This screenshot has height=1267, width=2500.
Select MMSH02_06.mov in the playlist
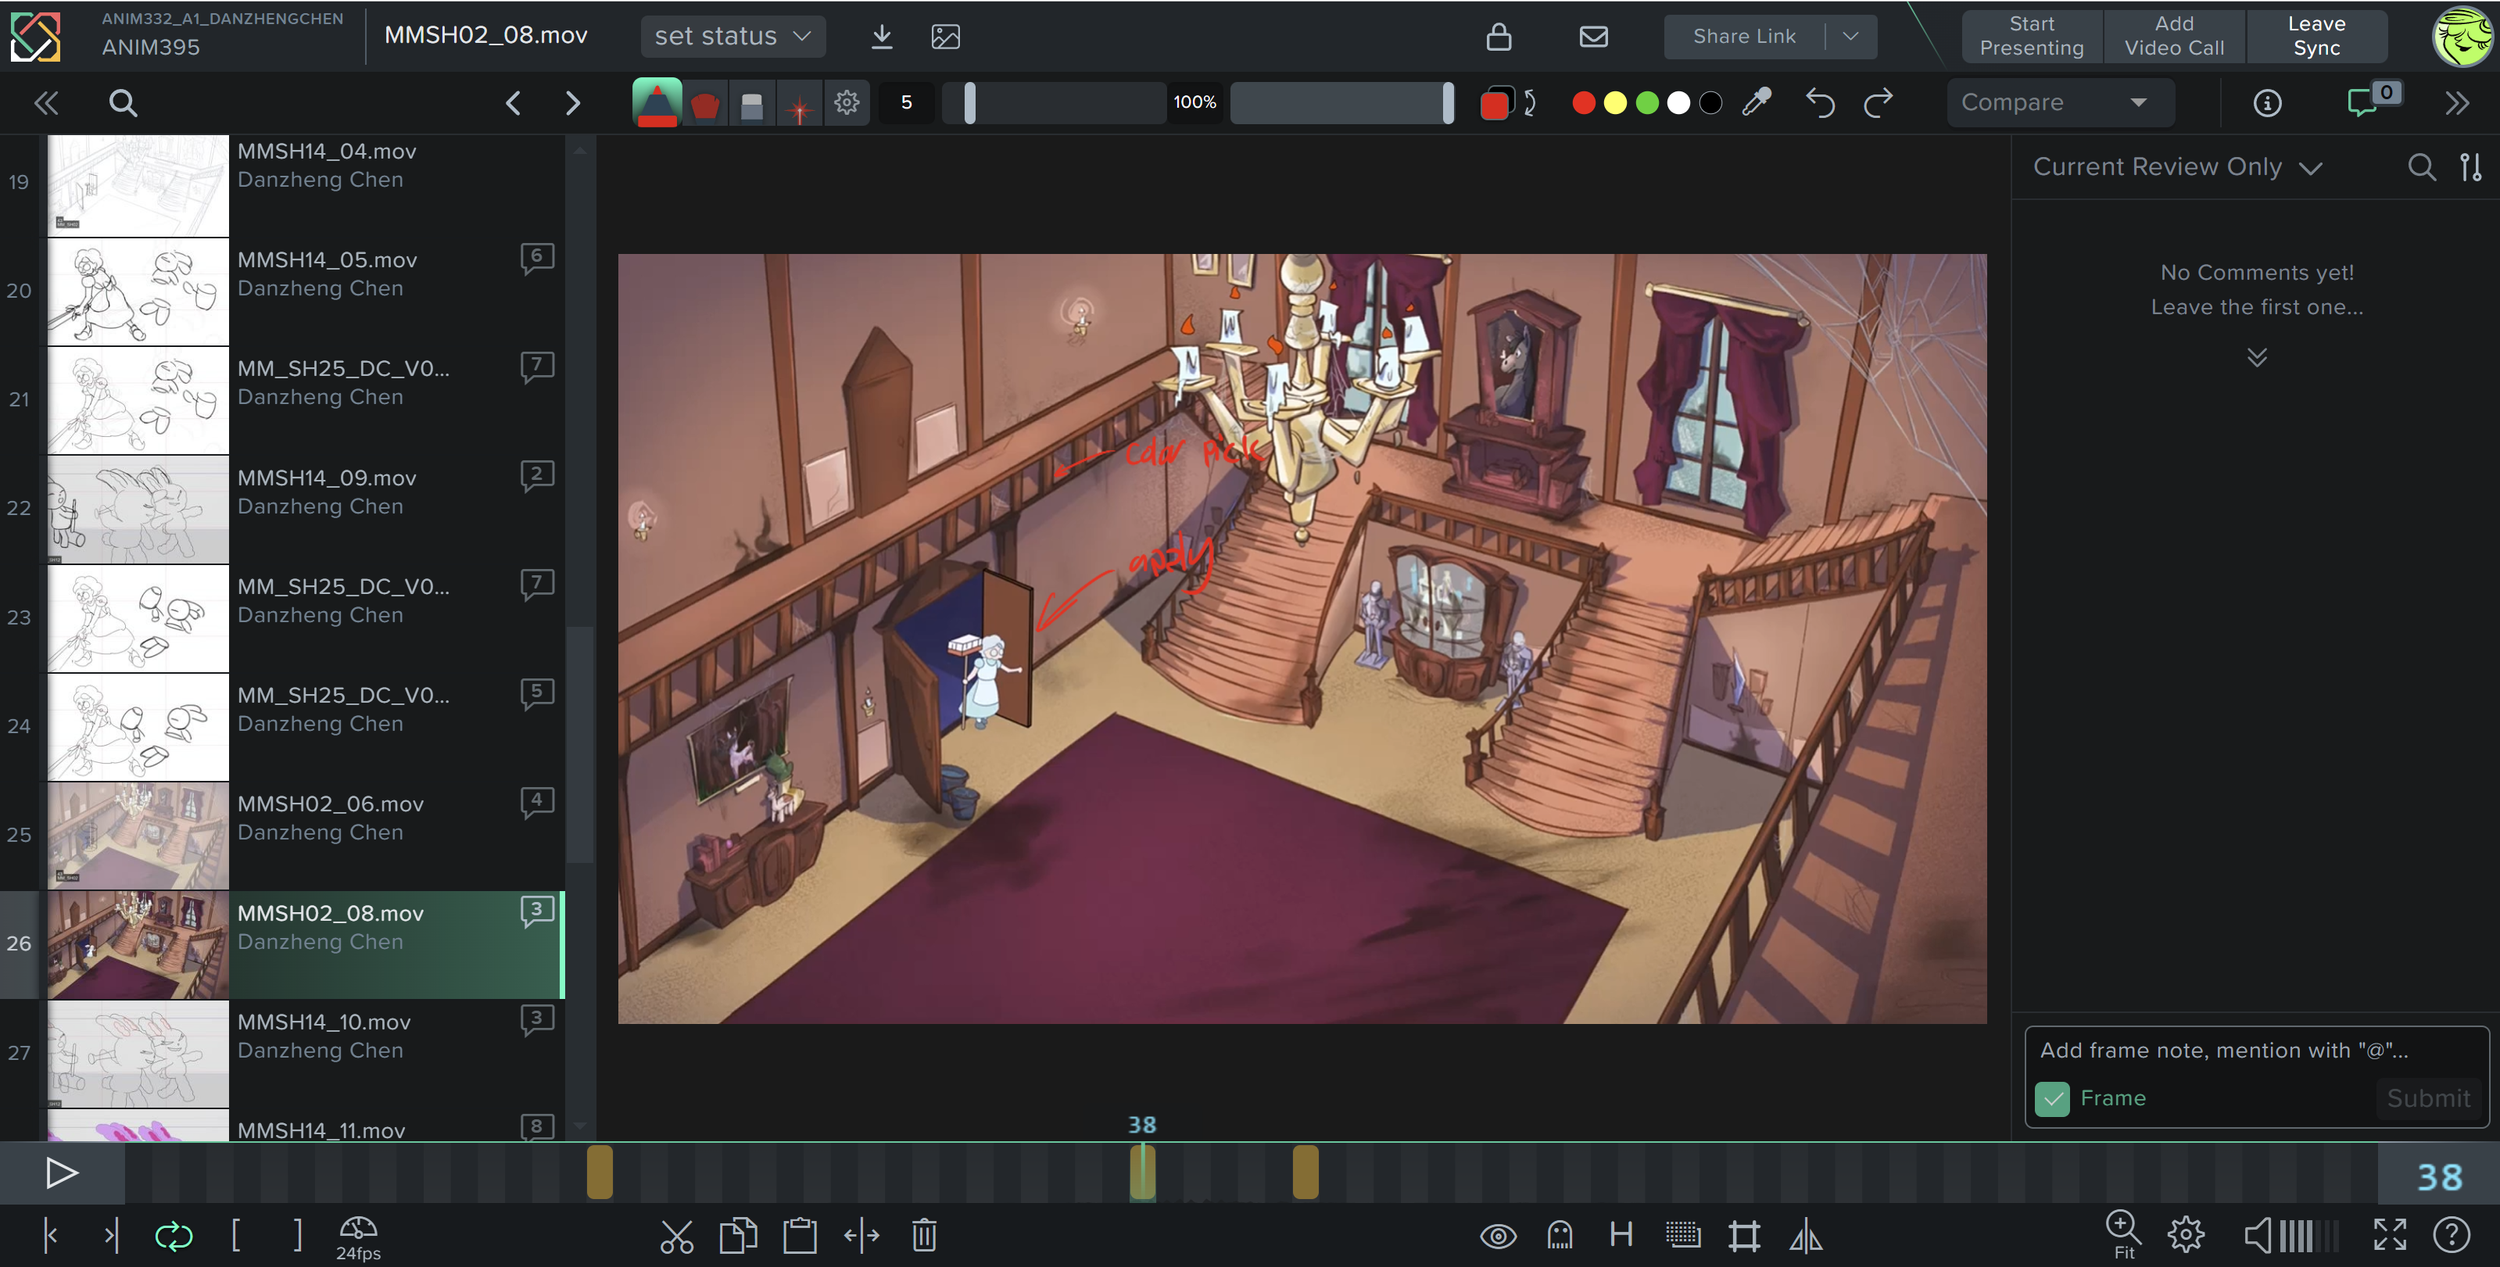point(306,835)
